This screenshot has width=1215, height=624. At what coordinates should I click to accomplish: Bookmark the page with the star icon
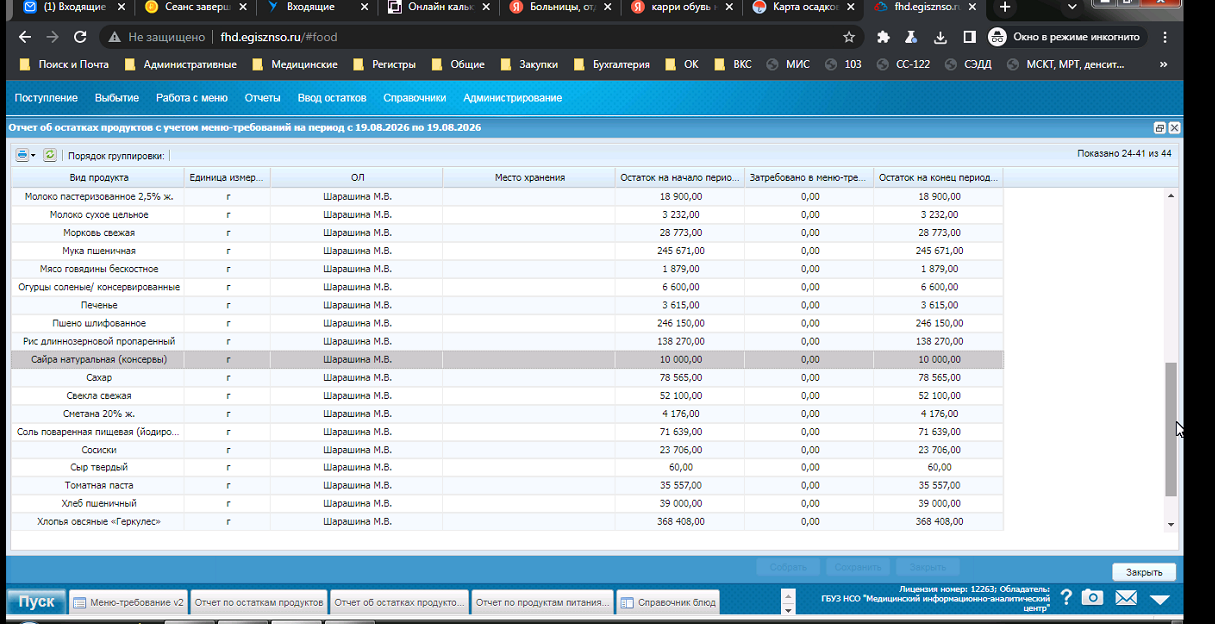point(849,37)
